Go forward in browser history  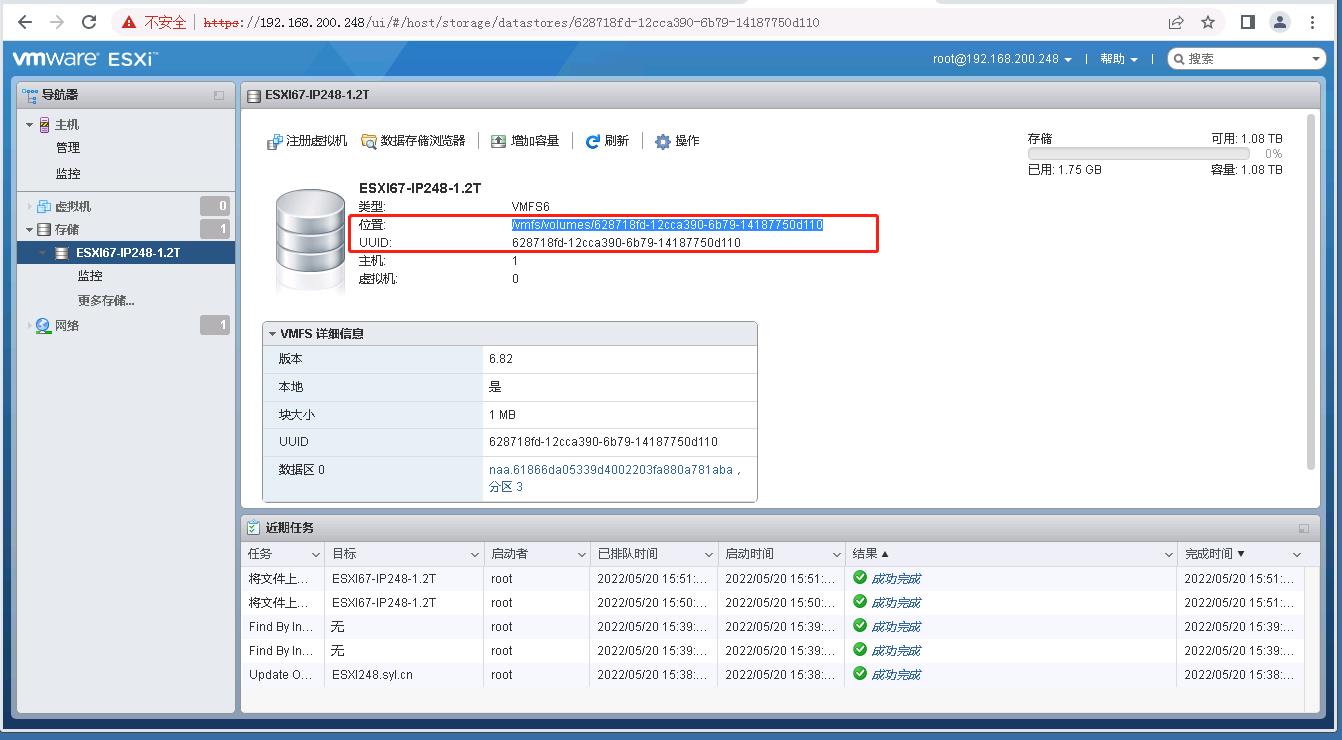coord(57,22)
